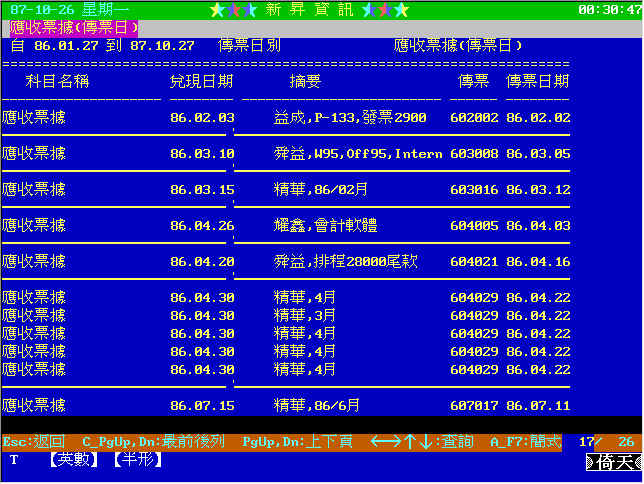This screenshot has width=644, height=484.
Task: Select voucher number 604021
Action: point(474,262)
